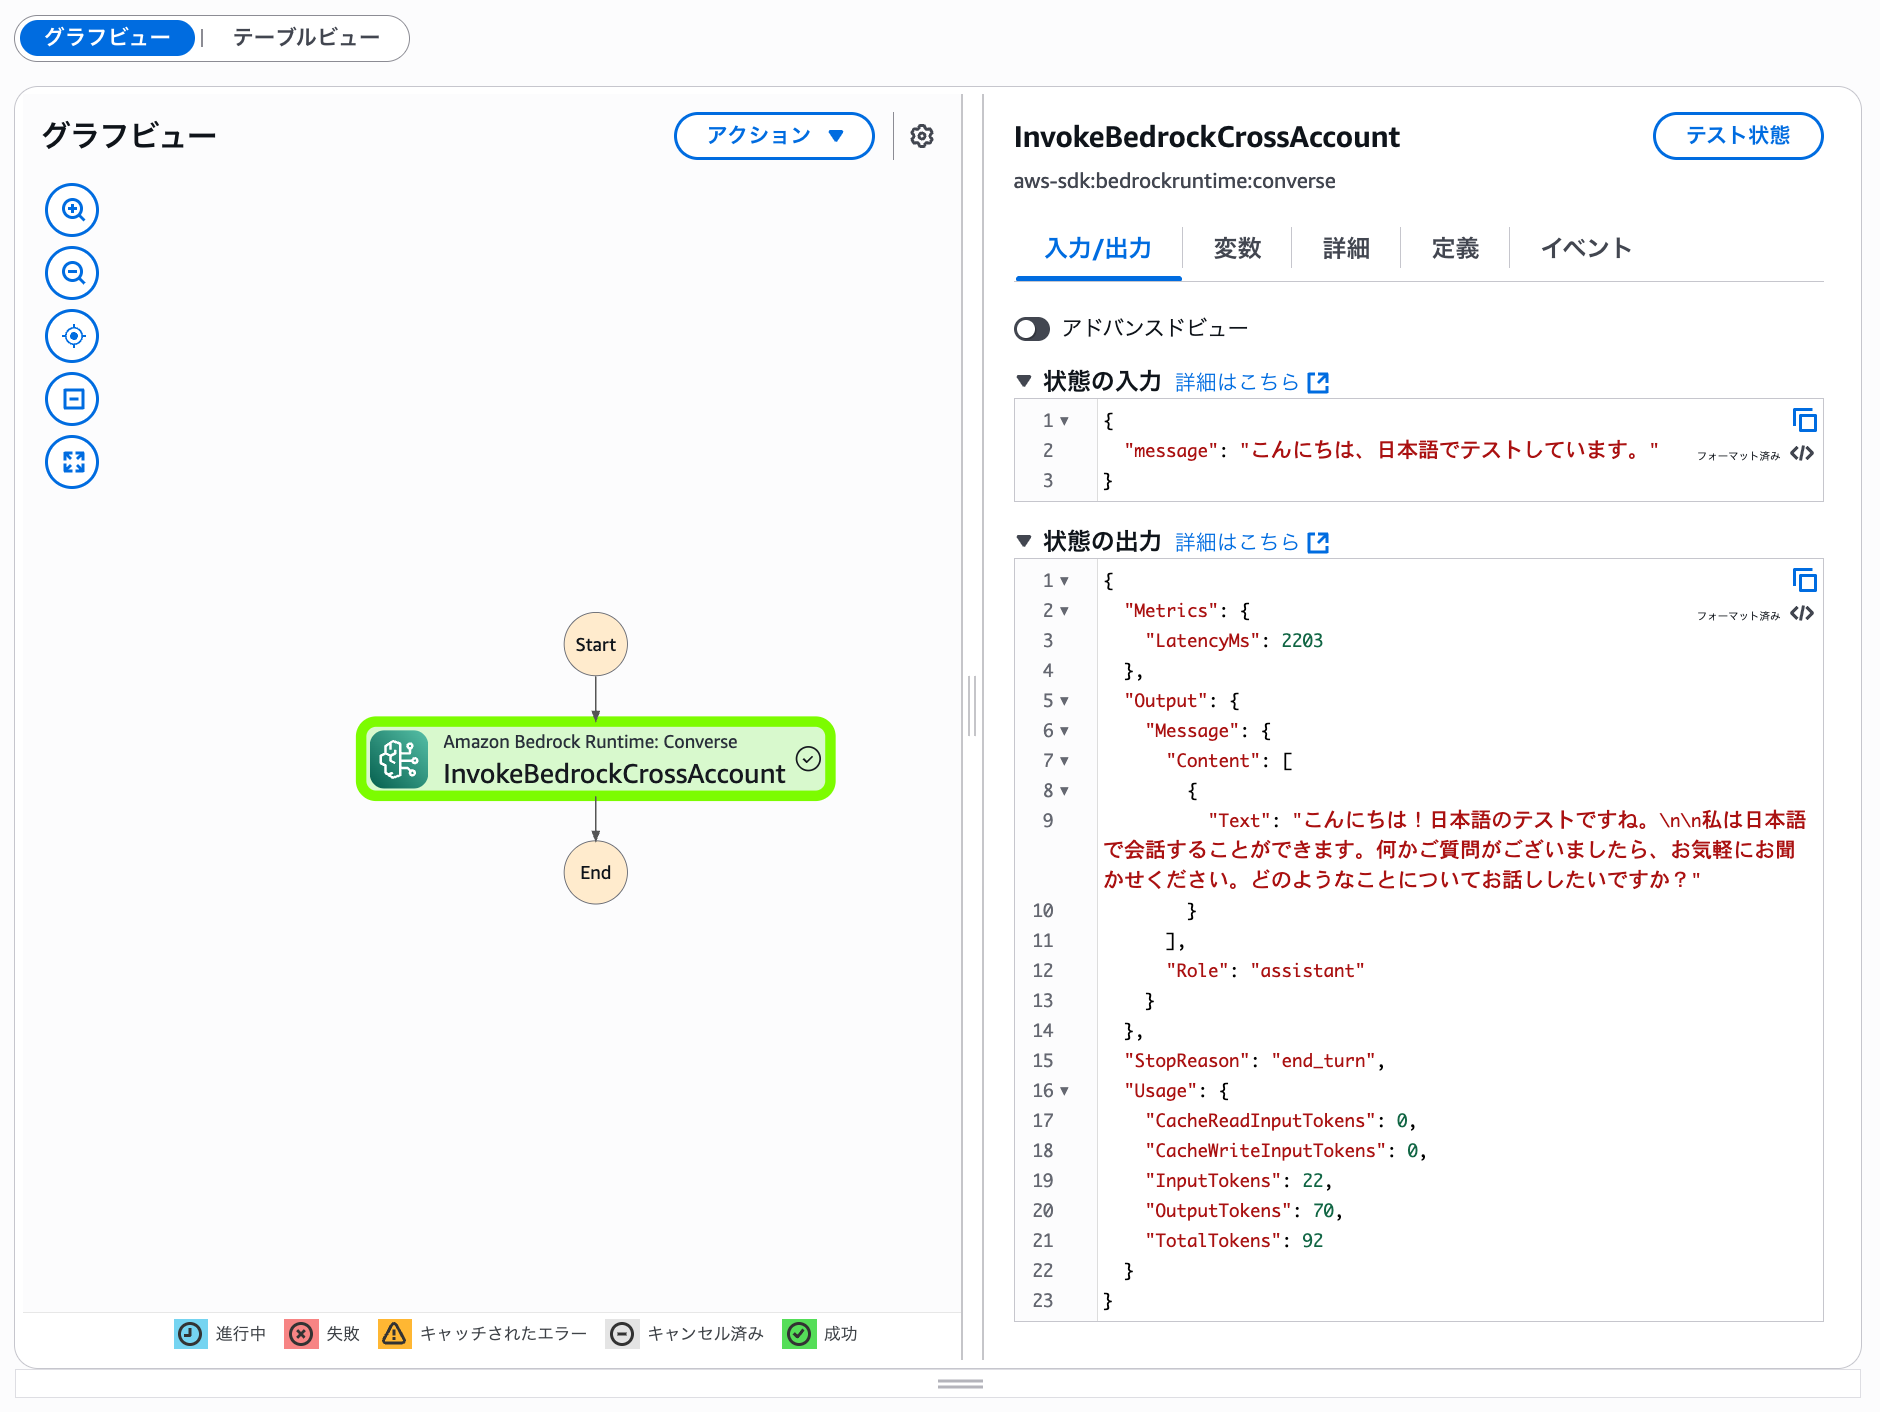Fold the Output block on line 5
Viewport: 1880px width, 1412px height.
1064,701
